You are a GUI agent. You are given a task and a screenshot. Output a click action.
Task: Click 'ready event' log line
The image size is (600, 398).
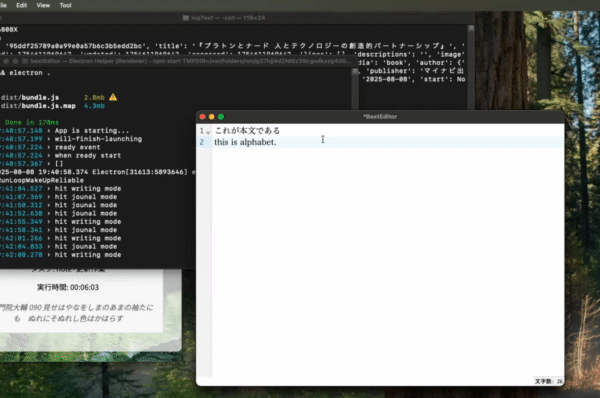[x=77, y=147]
